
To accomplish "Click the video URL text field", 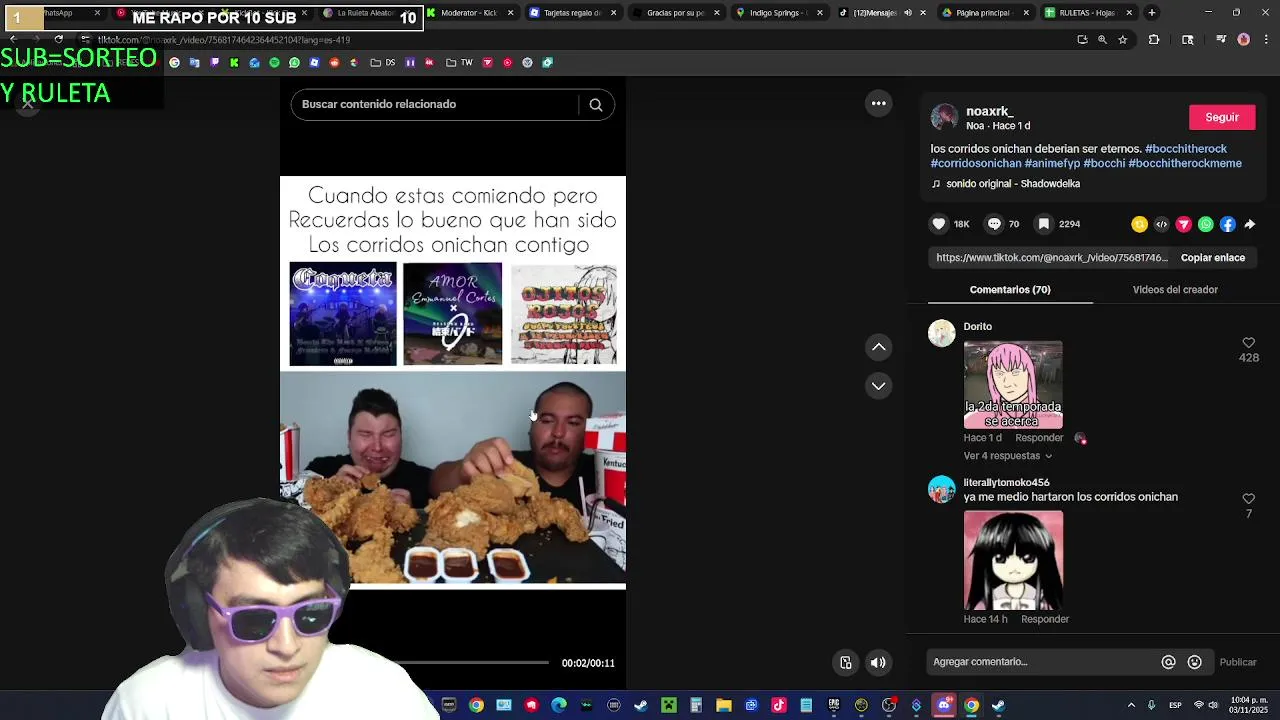I will (1051, 258).
